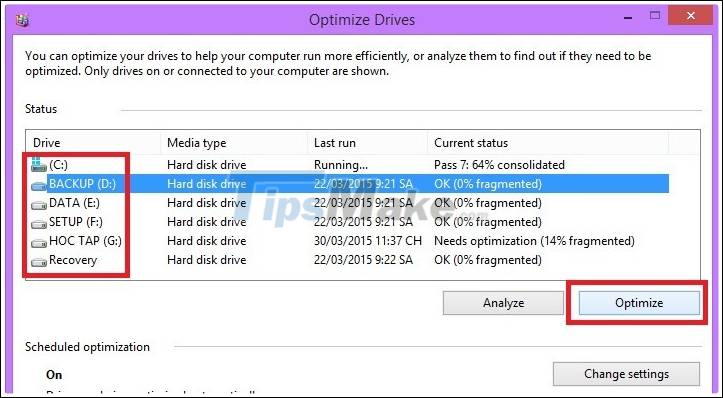This screenshot has width=723, height=398.
Task: Click the '22/03/2015 9:22 SA' date cell
Action: (363, 260)
